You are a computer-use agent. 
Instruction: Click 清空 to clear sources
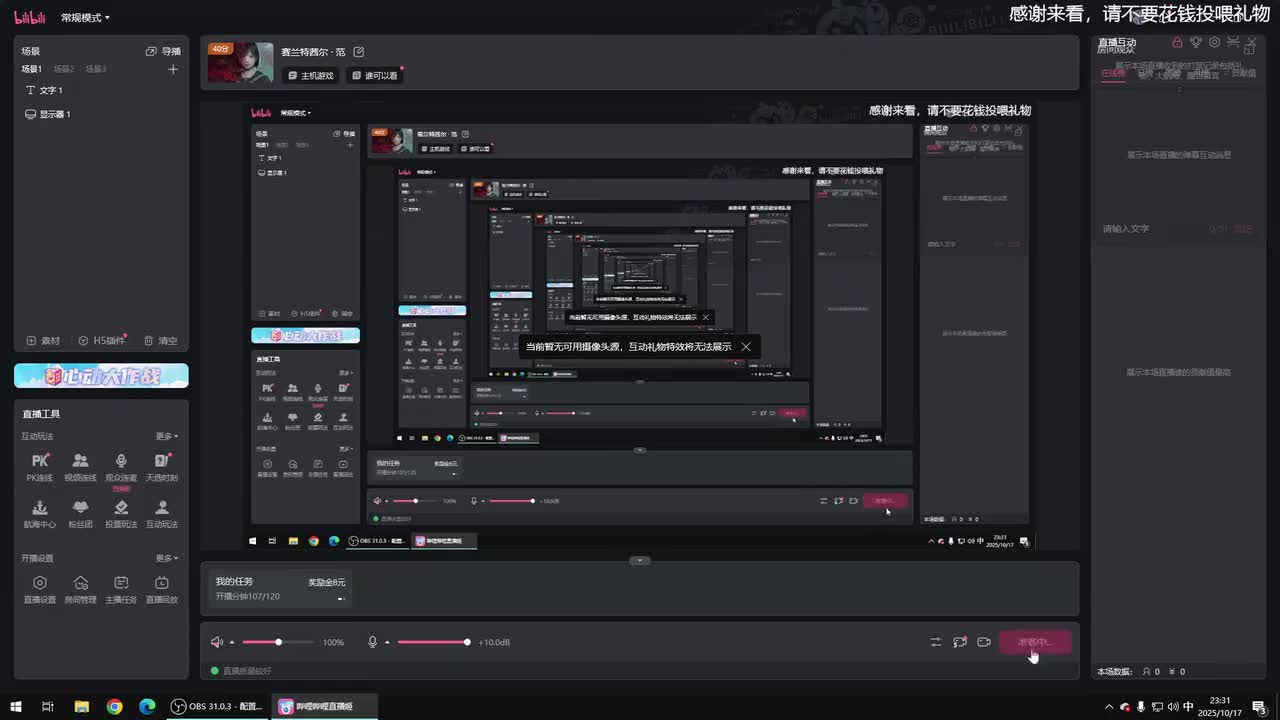(160, 340)
